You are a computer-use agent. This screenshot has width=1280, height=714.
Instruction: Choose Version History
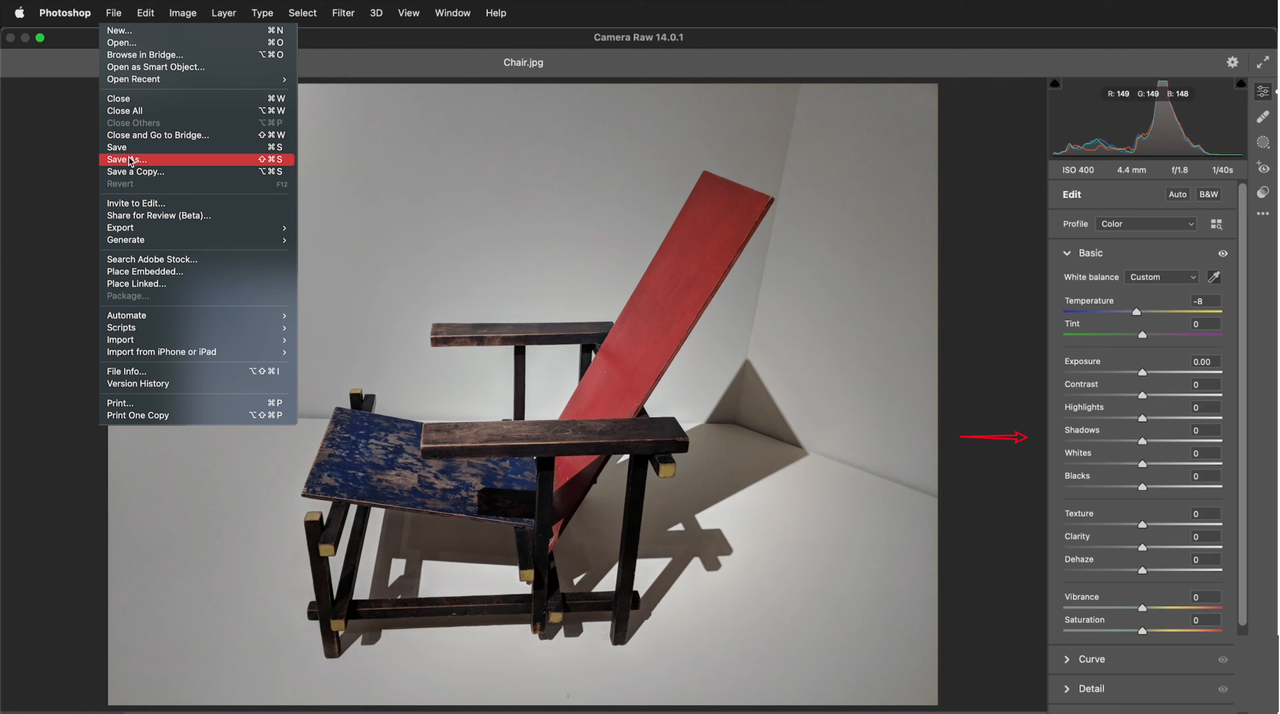197,384
